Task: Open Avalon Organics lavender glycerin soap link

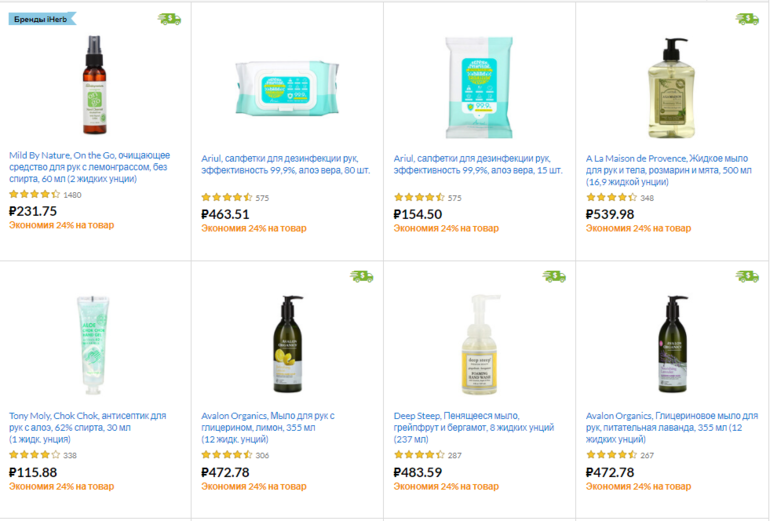Action: (672, 427)
